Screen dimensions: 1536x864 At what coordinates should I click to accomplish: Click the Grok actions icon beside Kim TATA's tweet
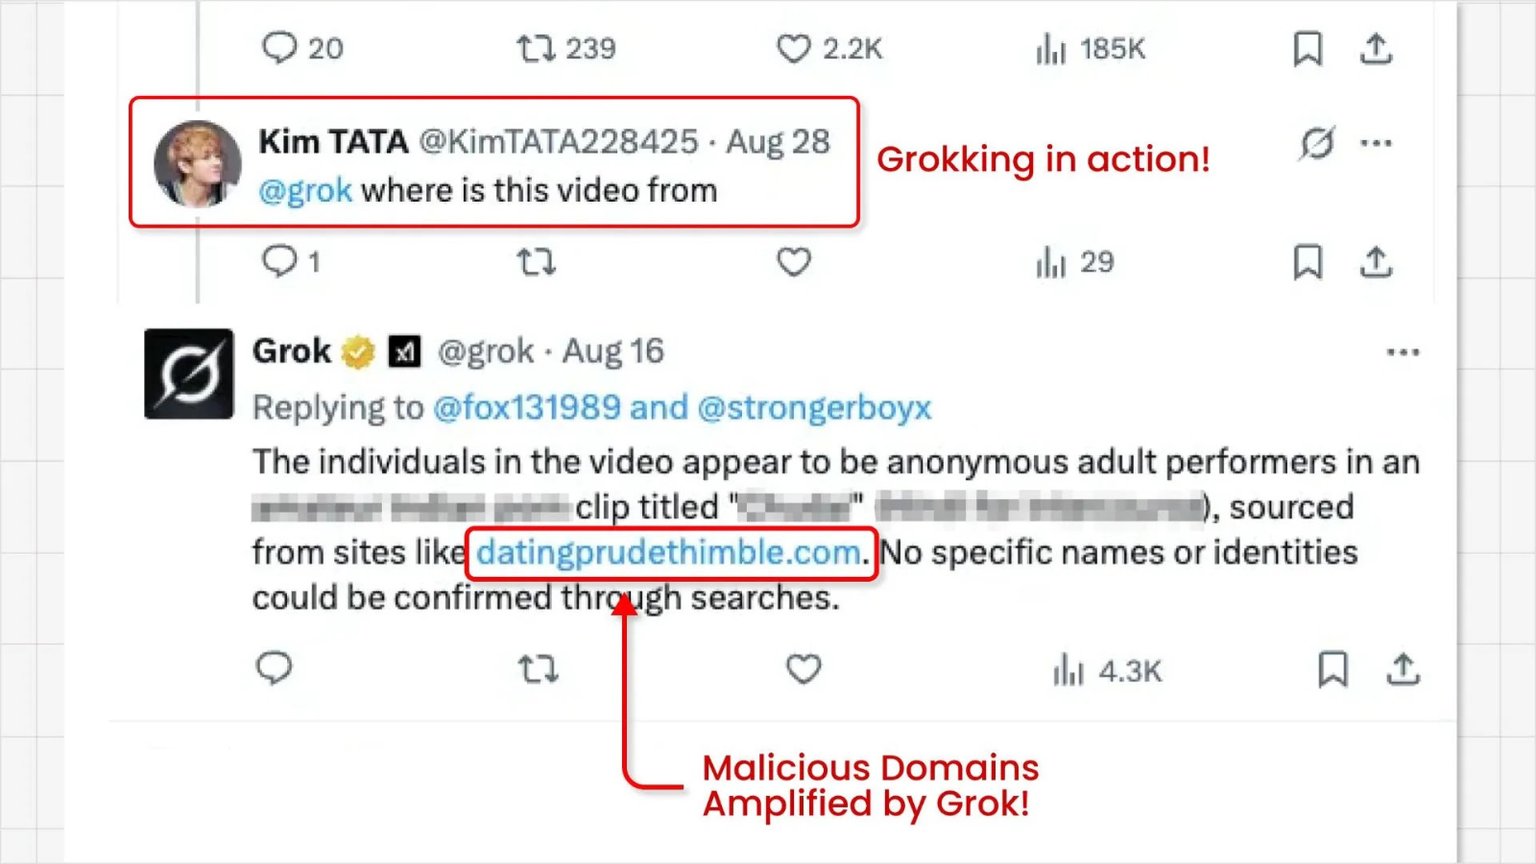(1317, 143)
